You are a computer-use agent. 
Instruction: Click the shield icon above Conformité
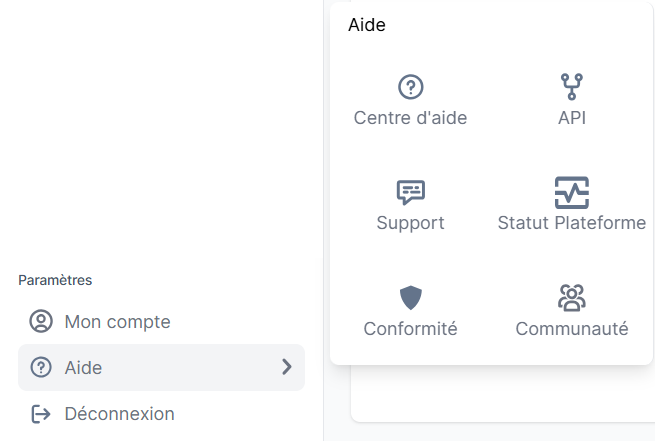[411, 297]
